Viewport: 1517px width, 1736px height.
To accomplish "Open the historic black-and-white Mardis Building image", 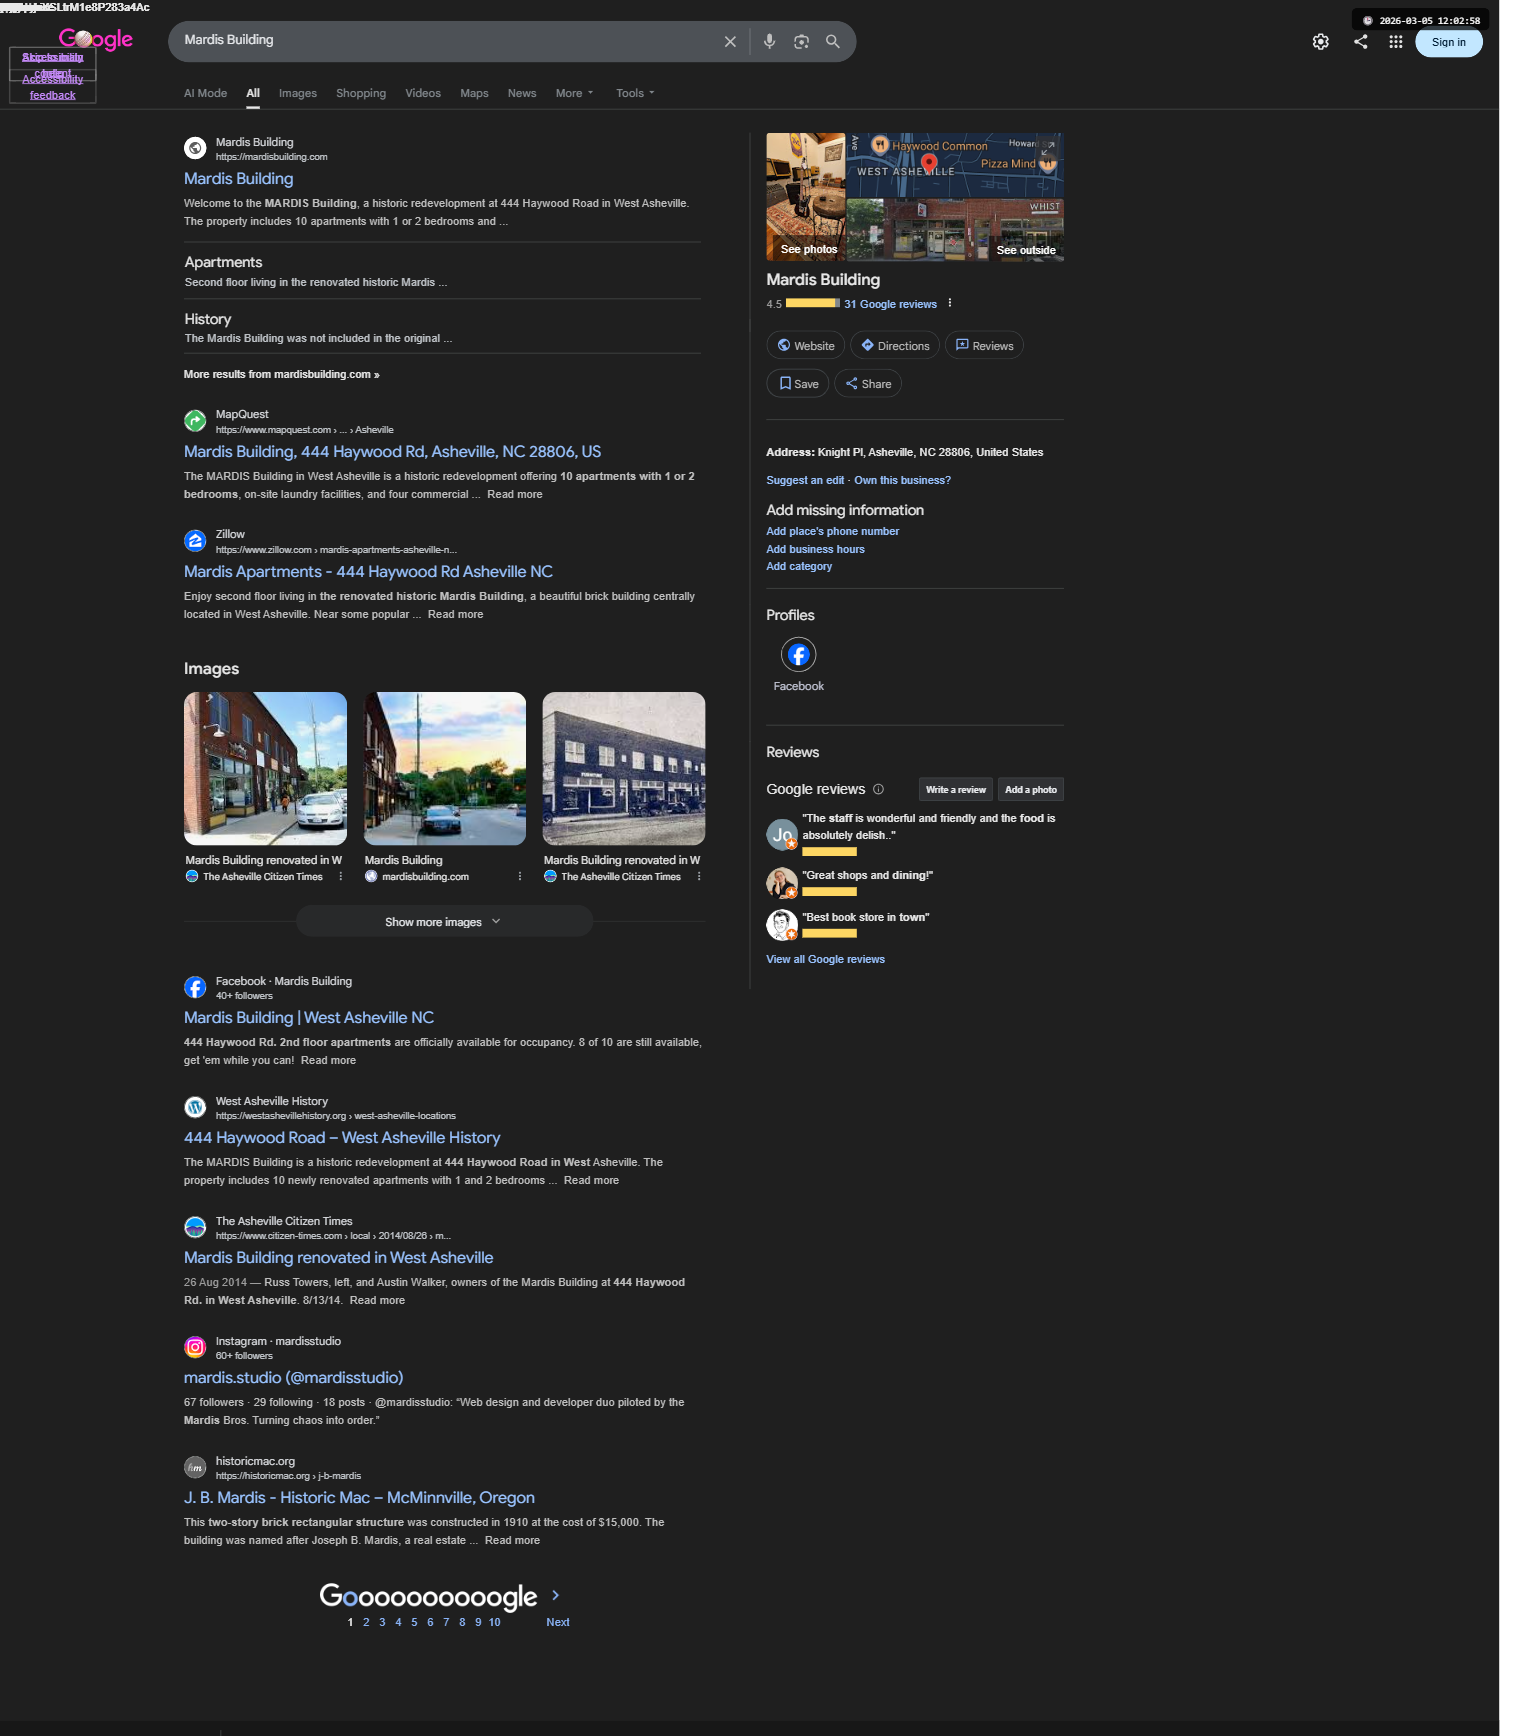I will coord(624,768).
